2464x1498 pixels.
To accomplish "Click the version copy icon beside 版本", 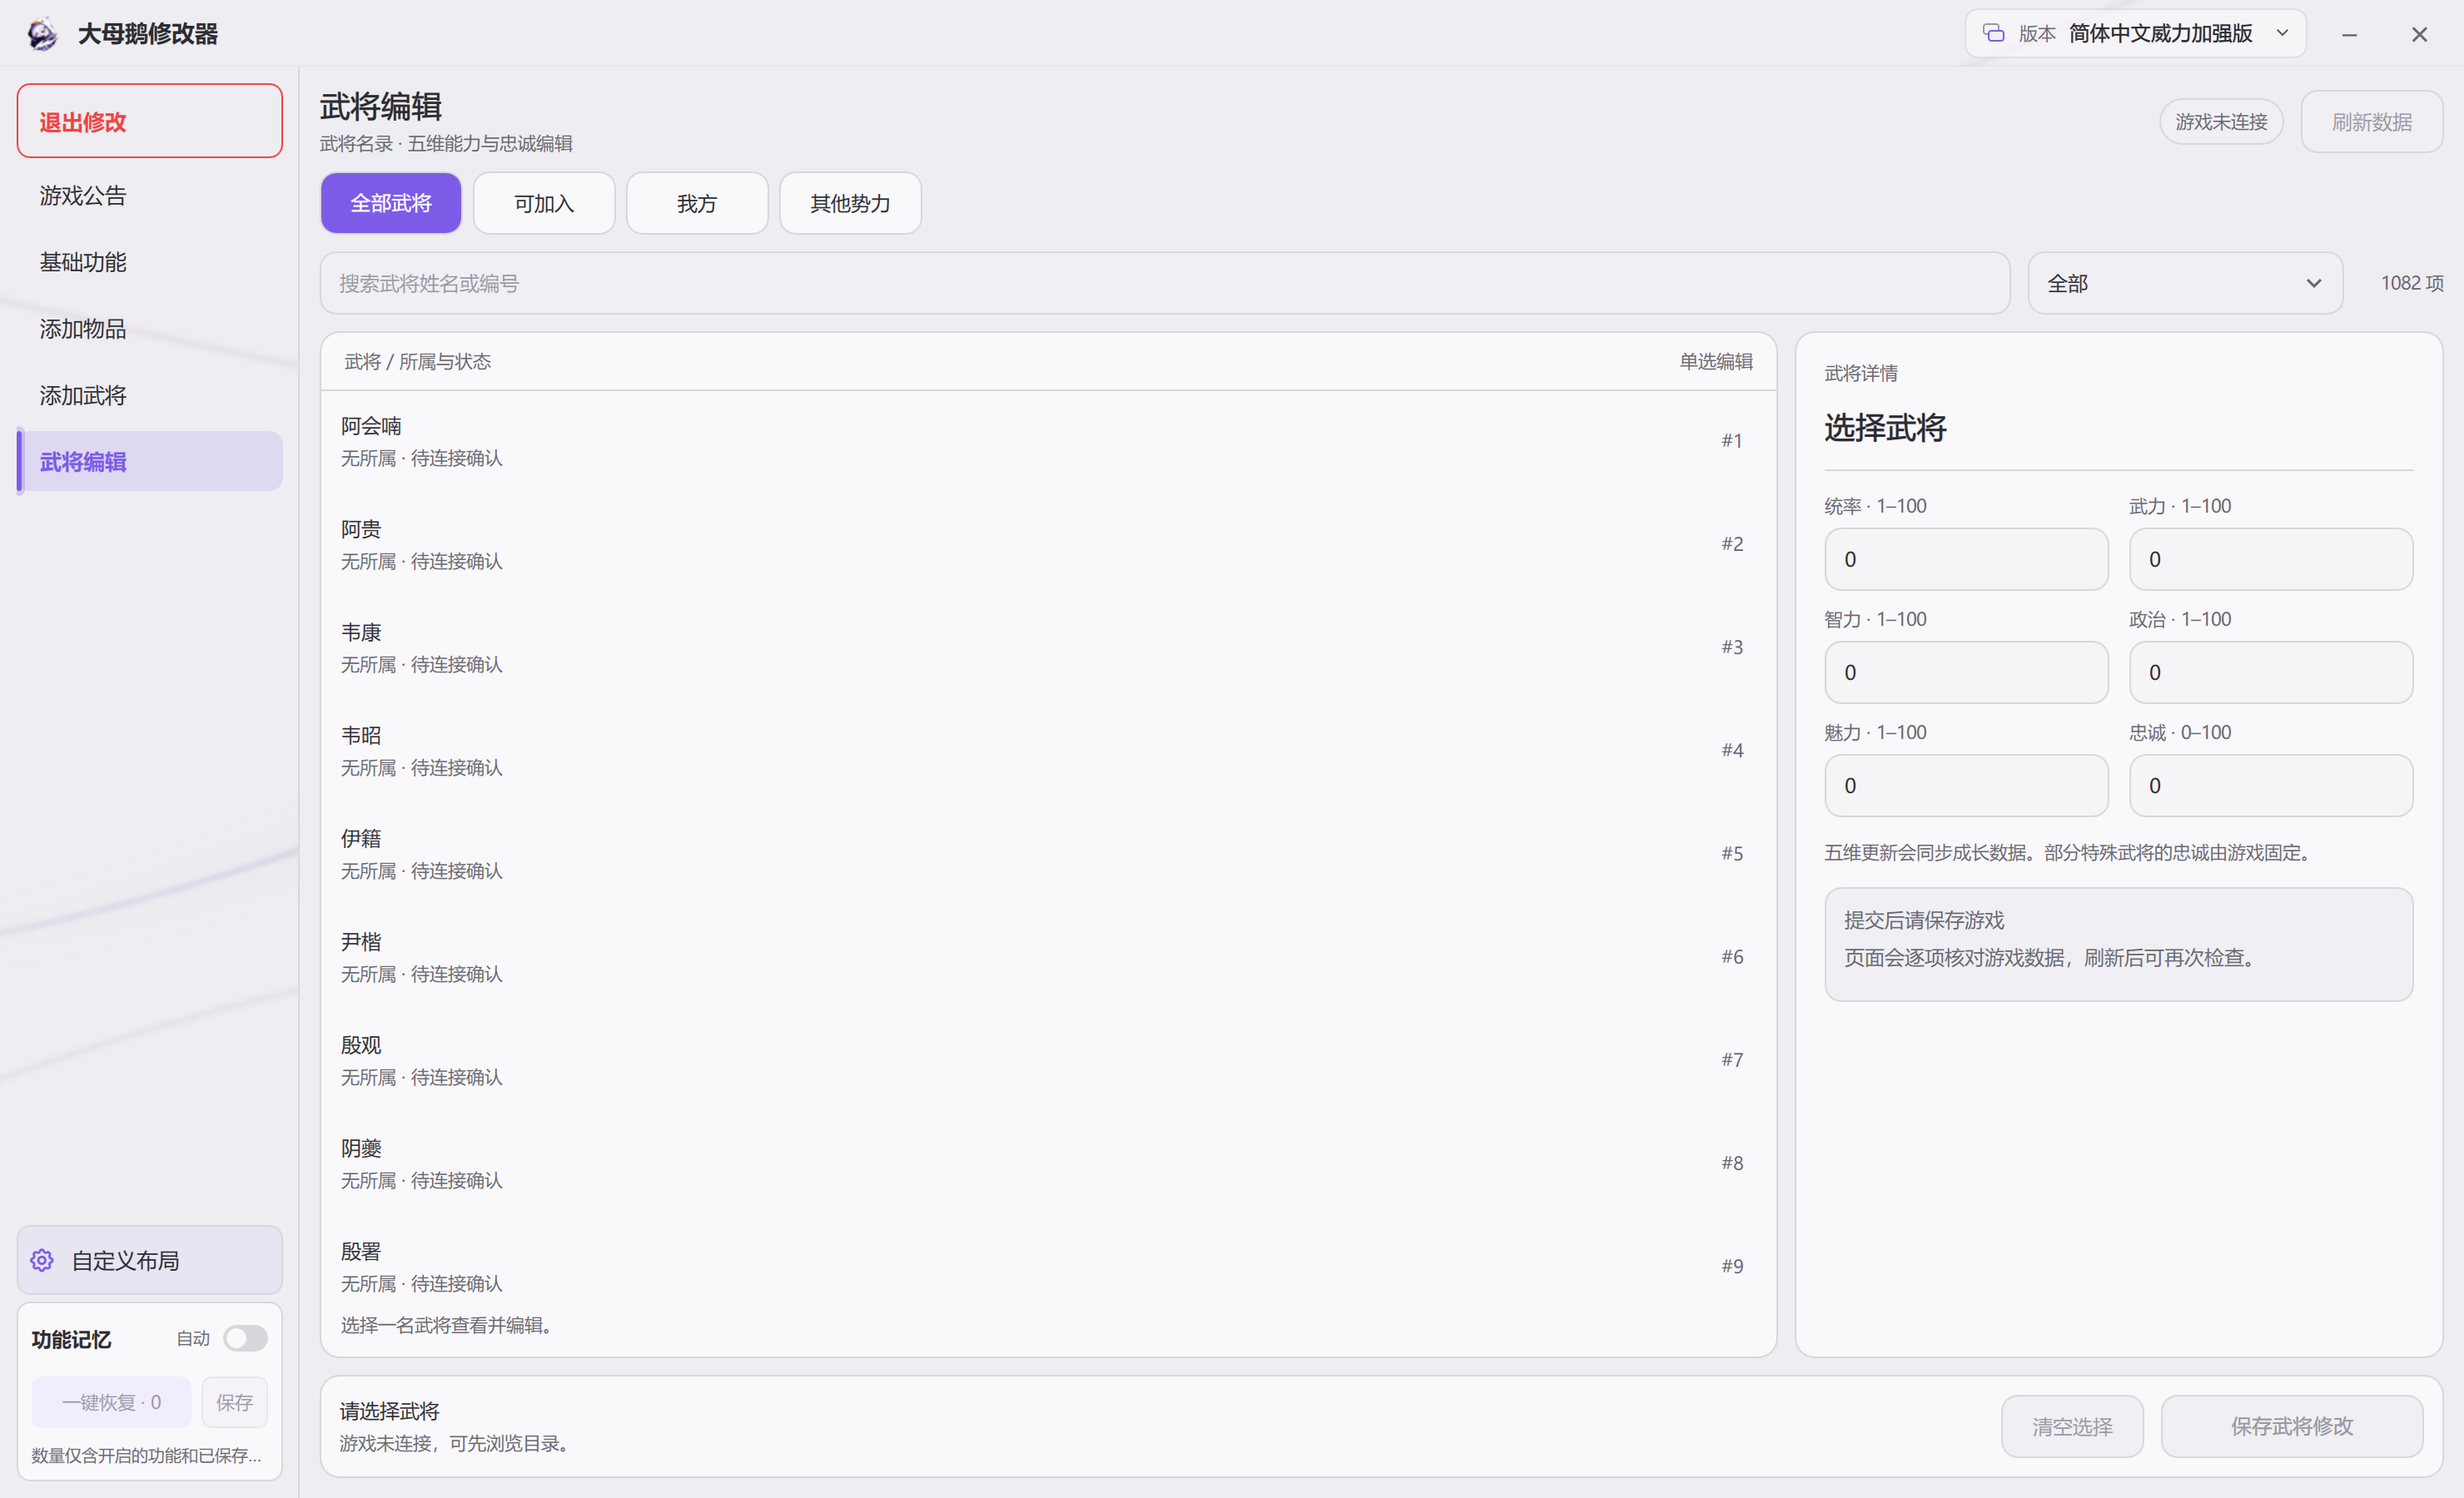I will click(x=1993, y=33).
